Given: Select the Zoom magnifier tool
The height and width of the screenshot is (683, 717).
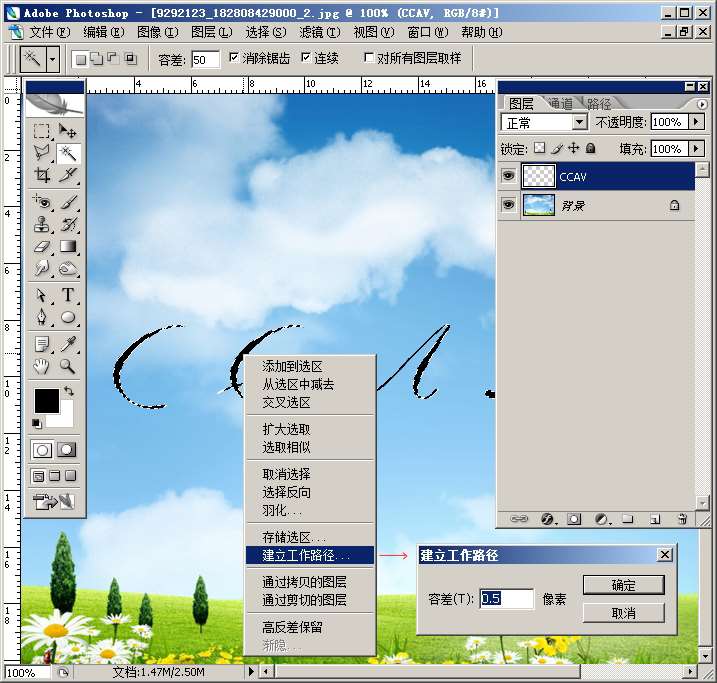Looking at the screenshot, I should [68, 366].
